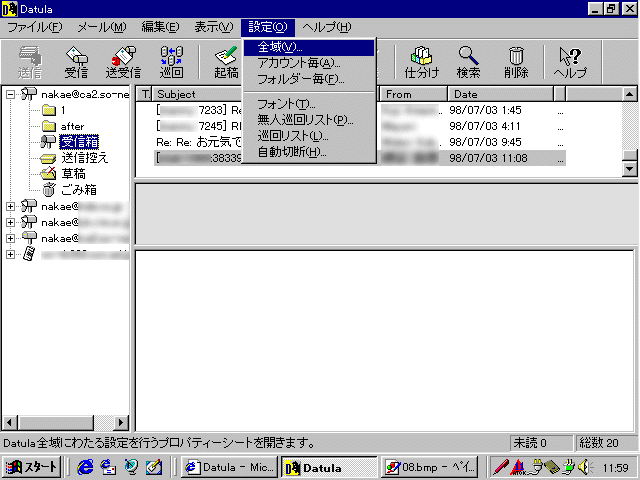Expand the last blurred account node
Viewport: 640px width, 480px height.
(x=11, y=254)
